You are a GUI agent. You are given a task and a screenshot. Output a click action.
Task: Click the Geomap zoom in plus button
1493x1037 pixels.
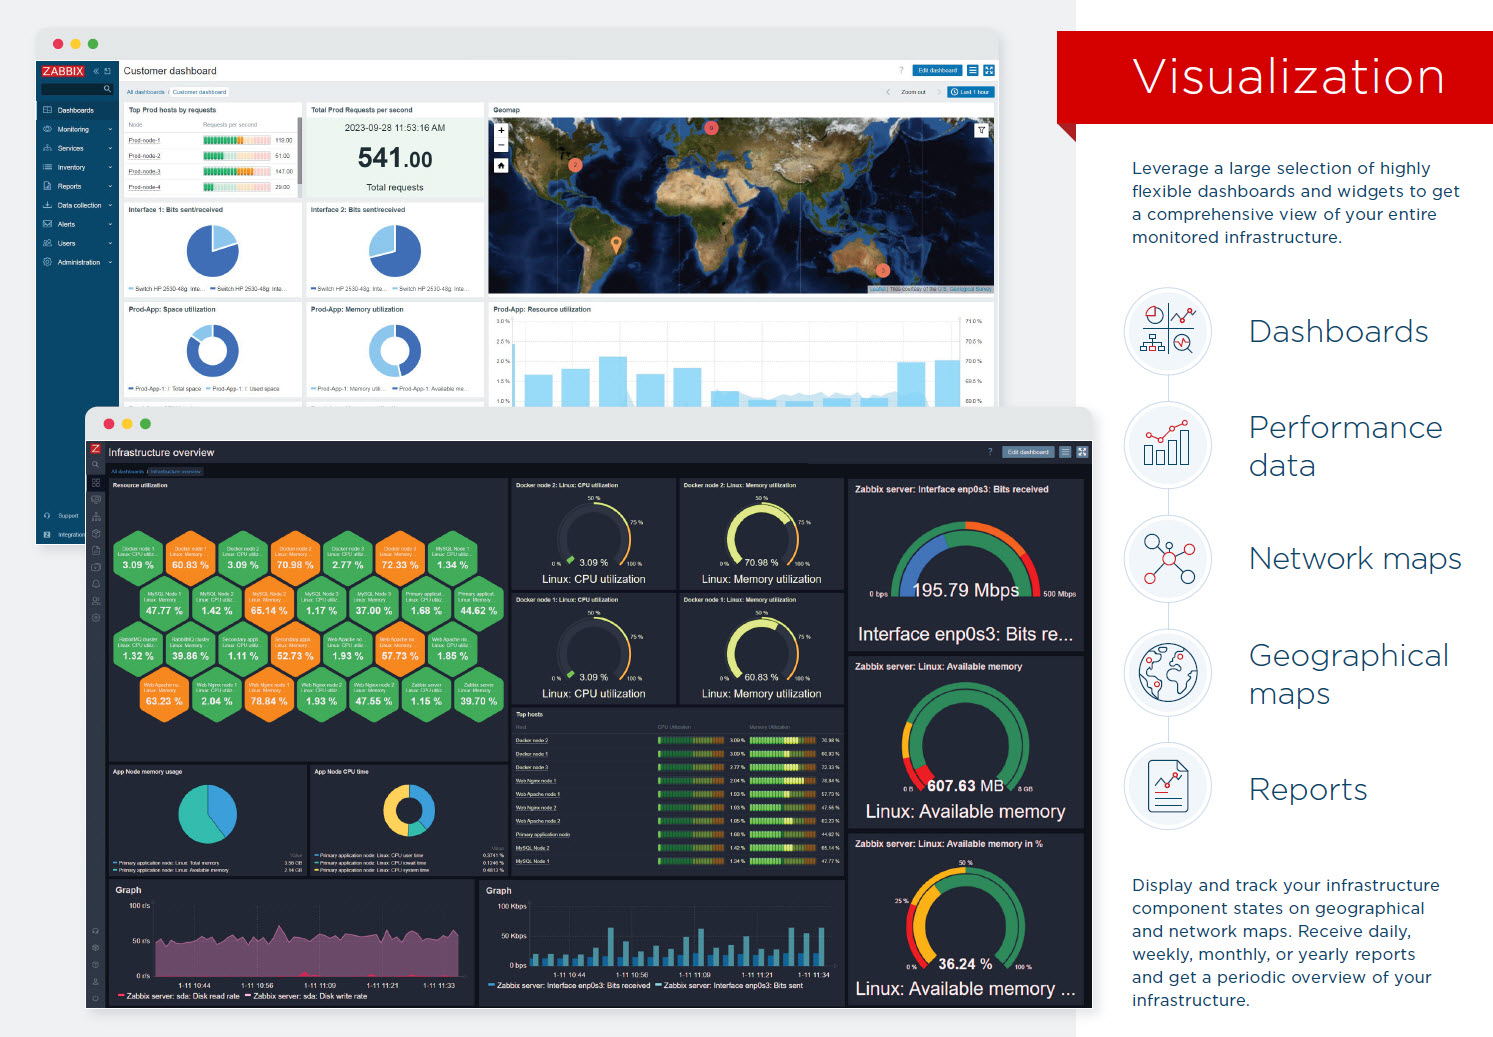[501, 130]
